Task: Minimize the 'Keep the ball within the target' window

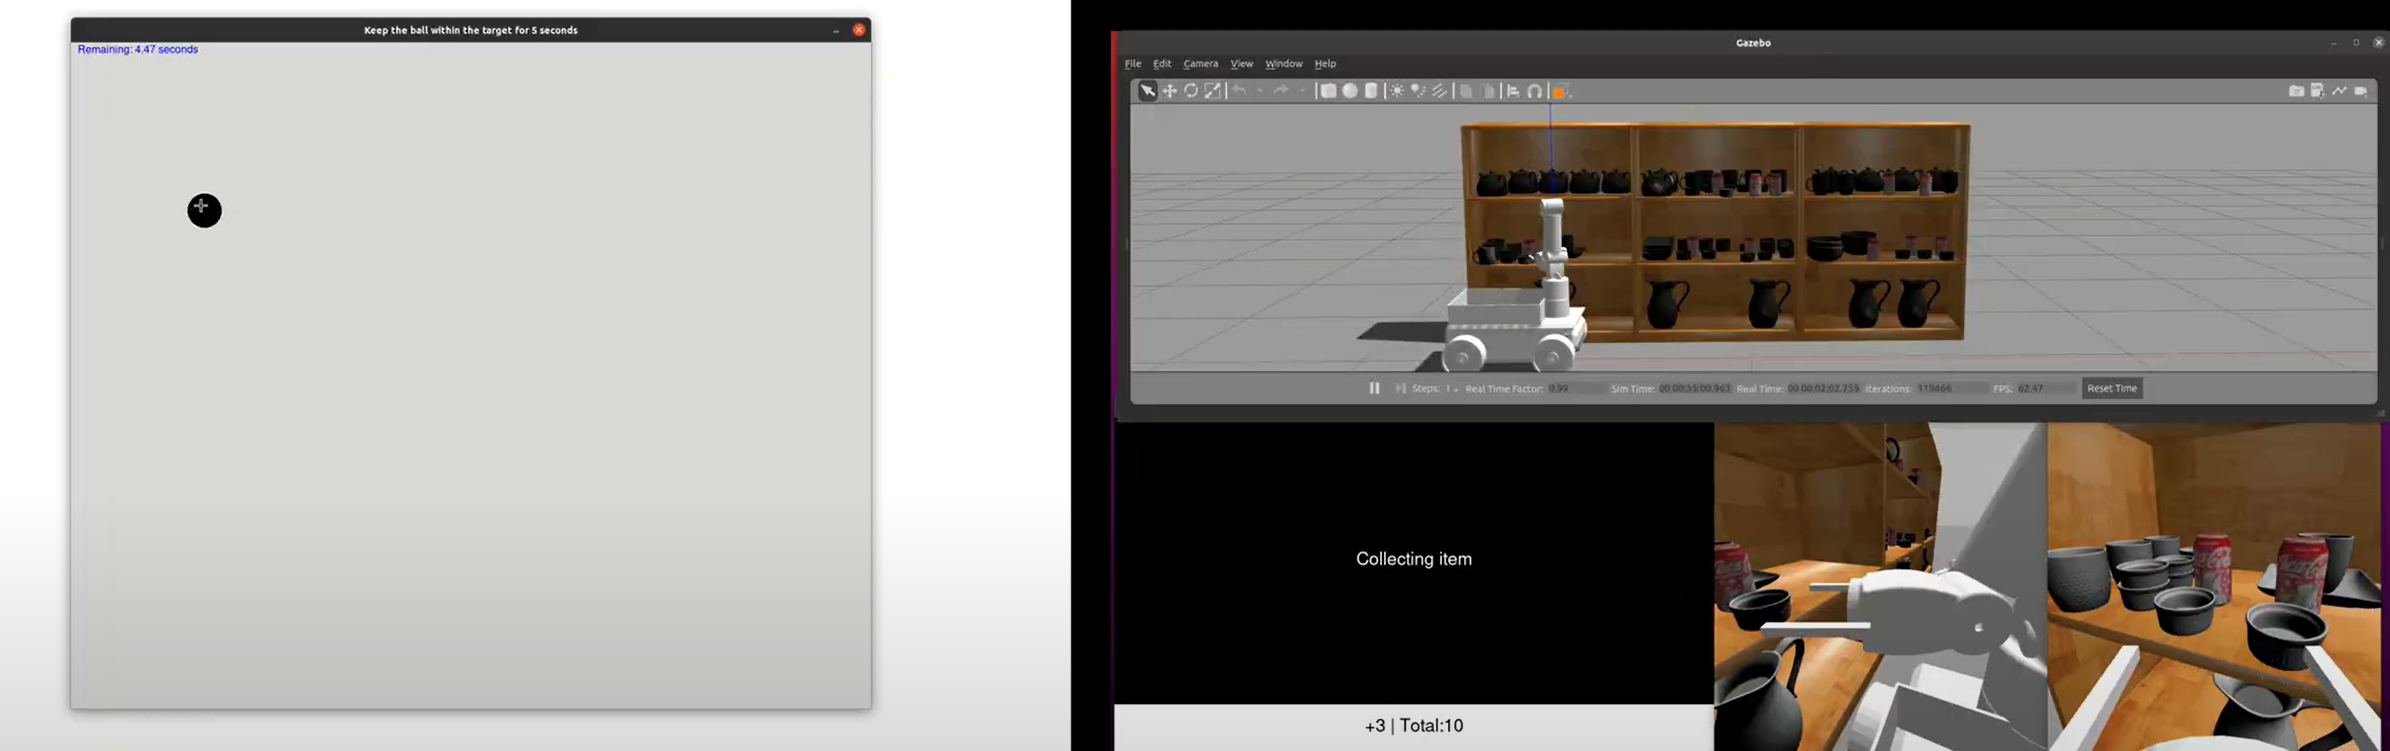Action: point(836,30)
